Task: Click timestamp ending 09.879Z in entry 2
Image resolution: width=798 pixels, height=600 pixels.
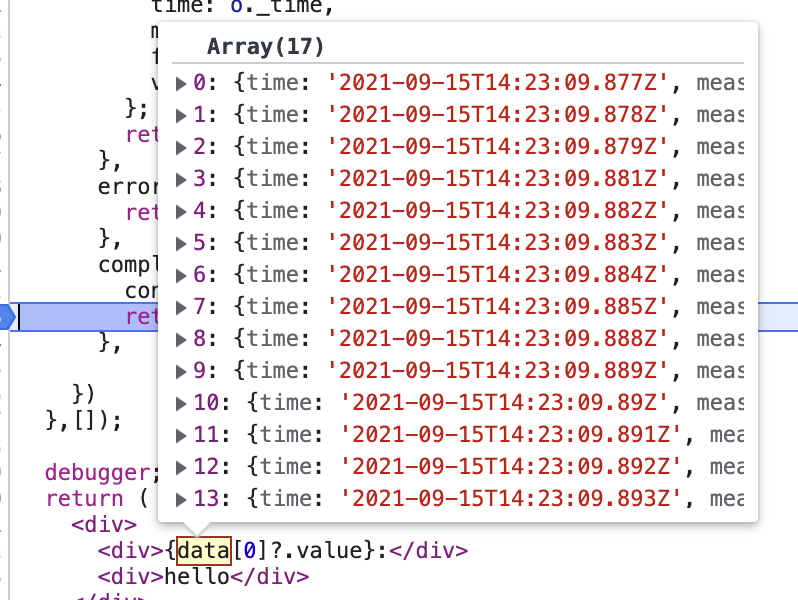Action: pyautogui.click(x=498, y=147)
